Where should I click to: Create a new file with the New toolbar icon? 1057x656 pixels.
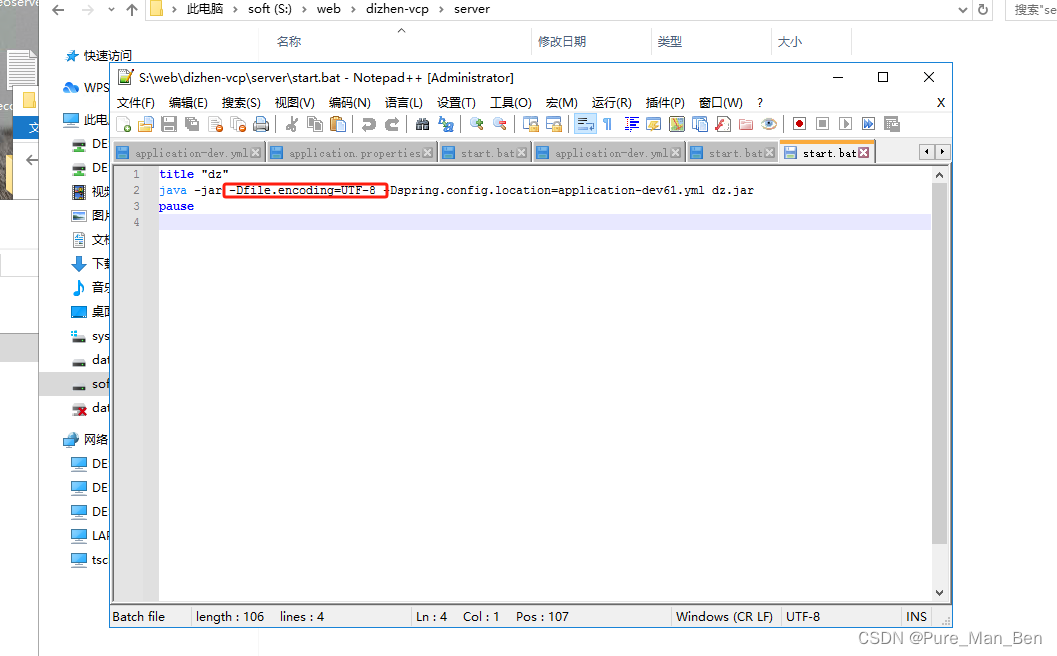click(x=123, y=124)
